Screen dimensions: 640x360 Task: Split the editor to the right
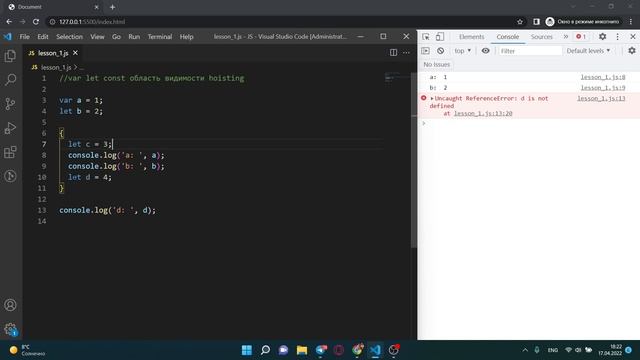coord(393,53)
